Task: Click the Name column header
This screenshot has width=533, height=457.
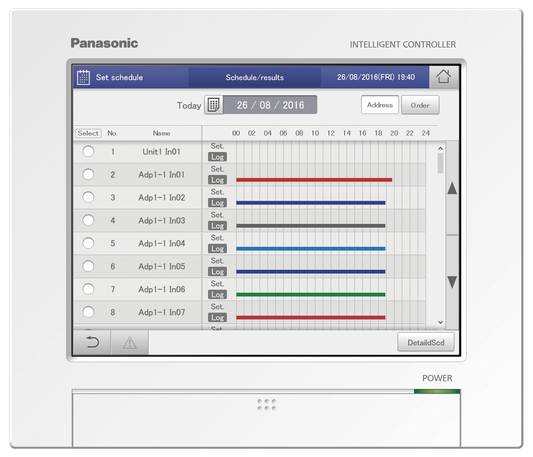Action: pyautogui.click(x=161, y=133)
